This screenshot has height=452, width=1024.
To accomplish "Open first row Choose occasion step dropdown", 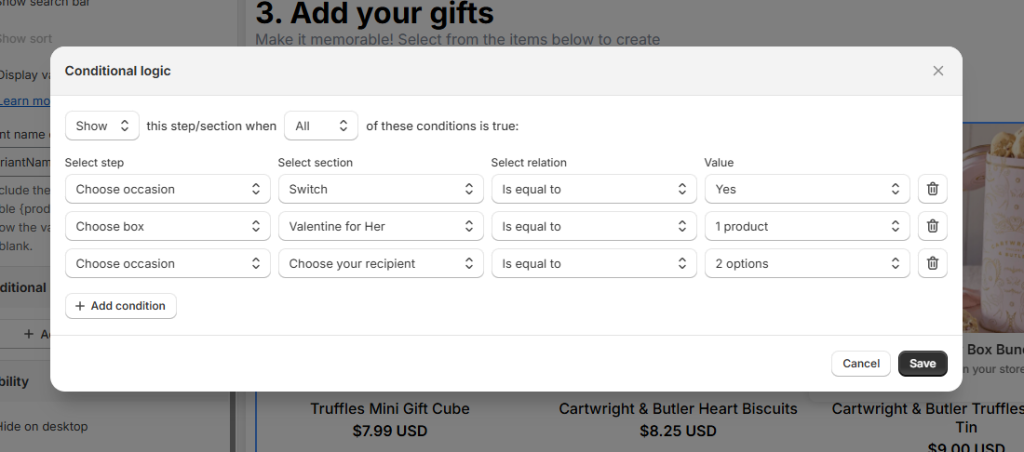I will pyautogui.click(x=167, y=189).
